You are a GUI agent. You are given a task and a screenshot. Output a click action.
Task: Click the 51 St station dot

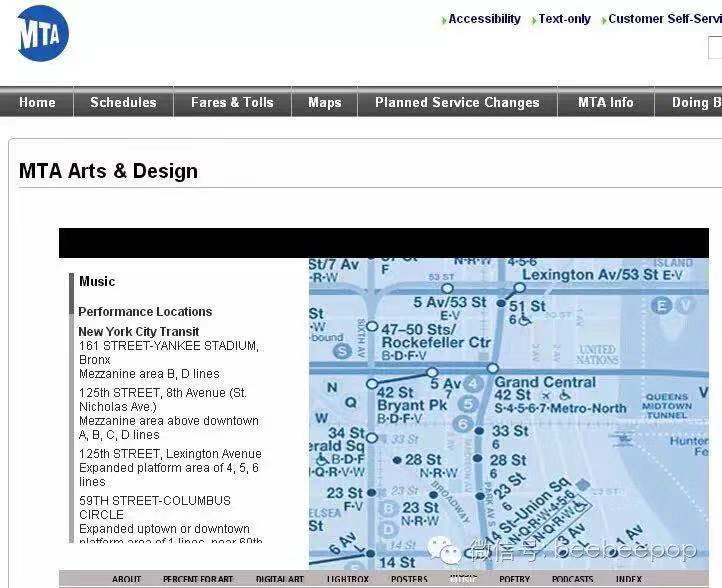click(x=501, y=303)
